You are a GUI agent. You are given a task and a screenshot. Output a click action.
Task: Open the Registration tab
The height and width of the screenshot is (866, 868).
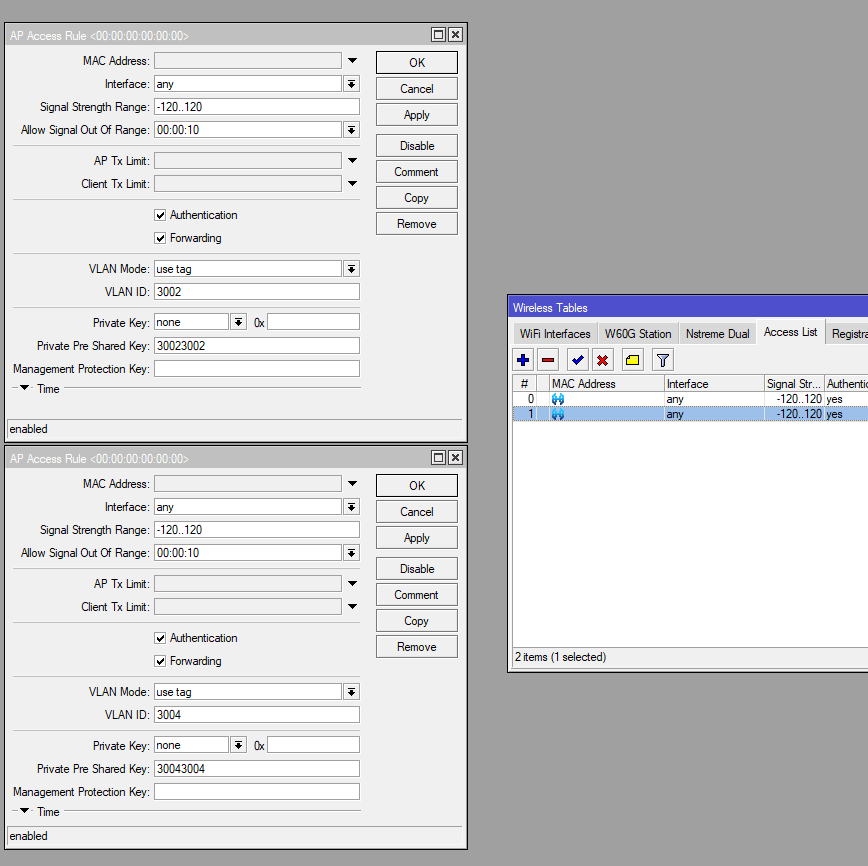(849, 334)
